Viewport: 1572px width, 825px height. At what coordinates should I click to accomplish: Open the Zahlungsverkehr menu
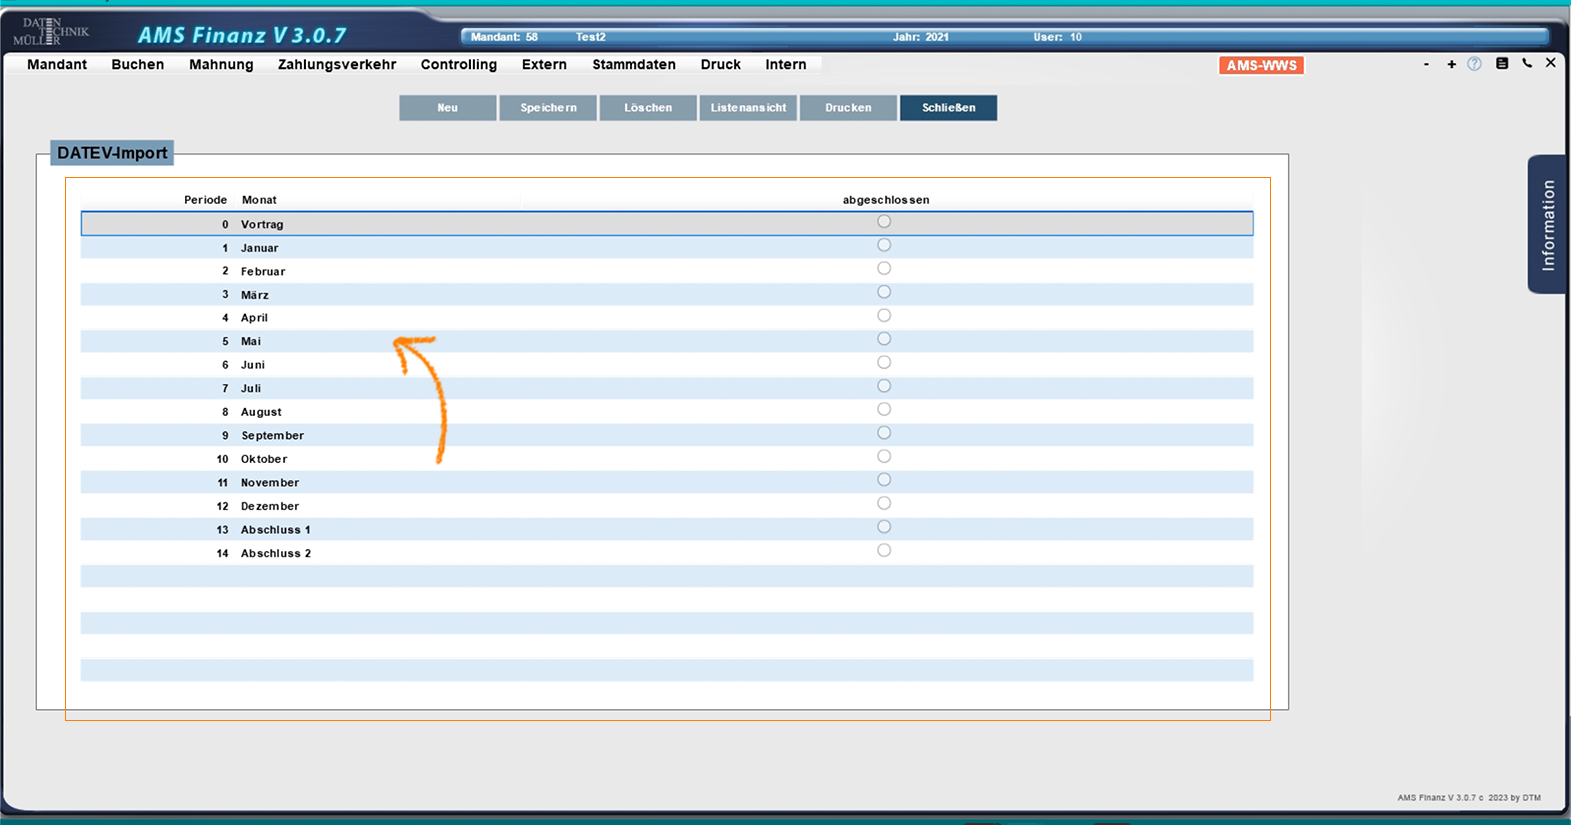(x=337, y=65)
